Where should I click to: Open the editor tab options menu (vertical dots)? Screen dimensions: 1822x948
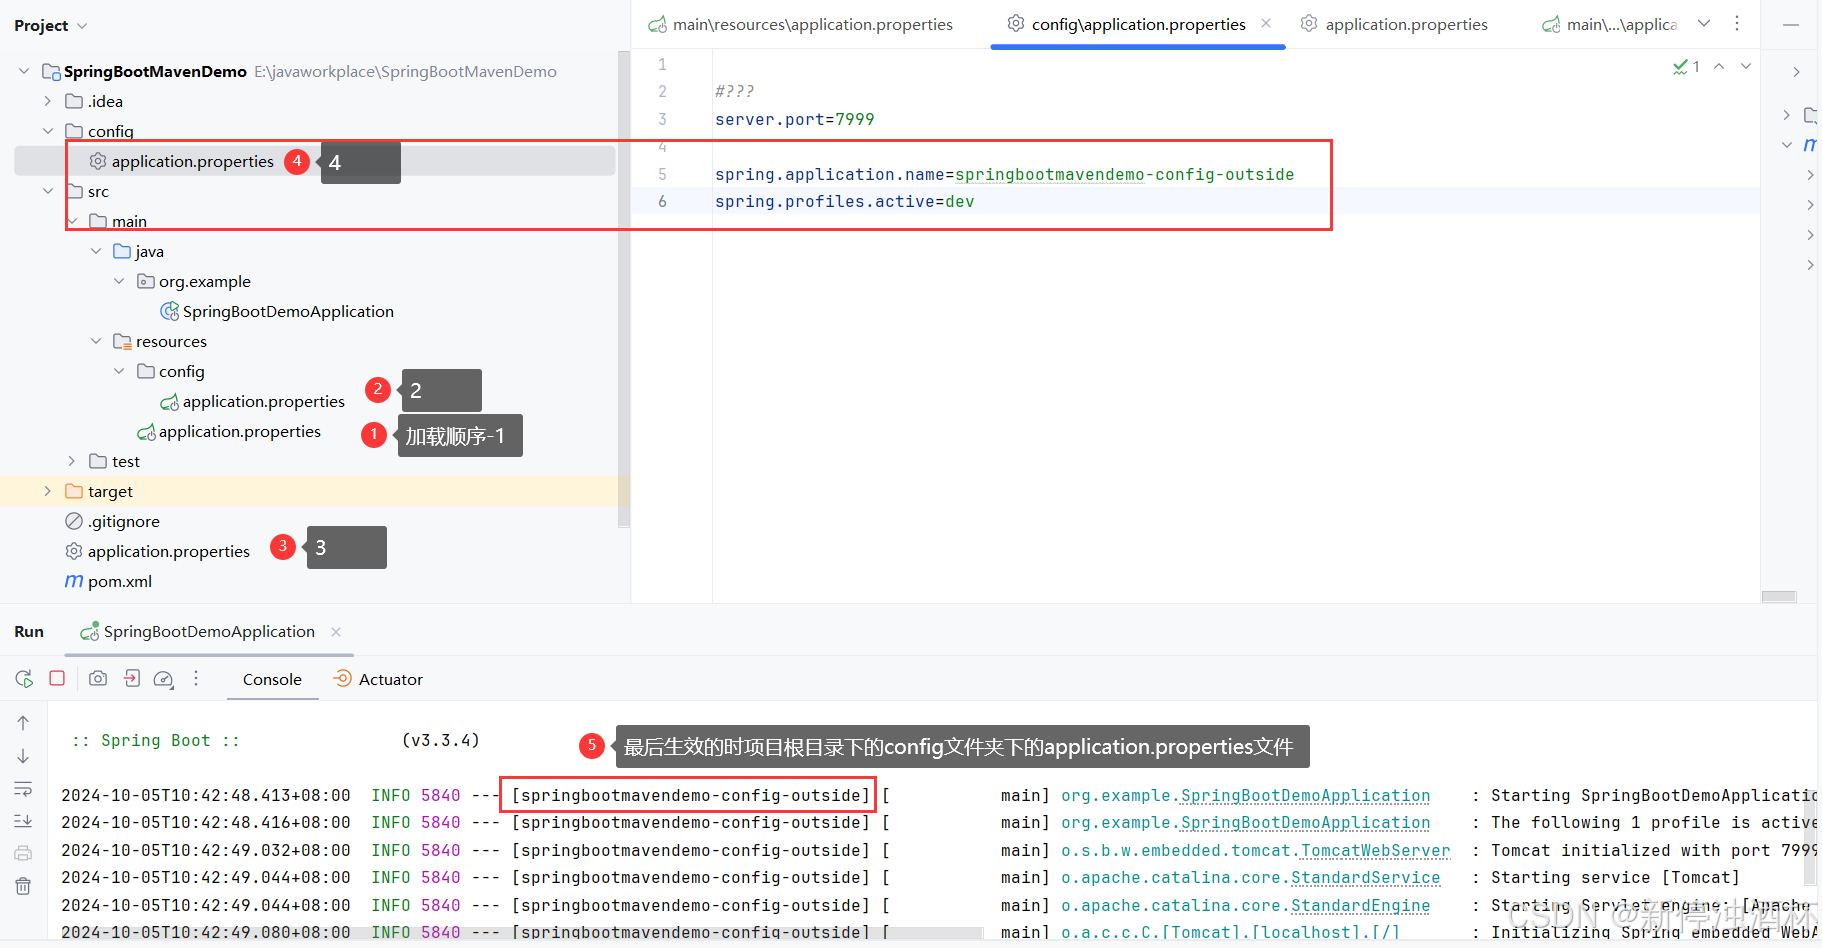point(1737,24)
